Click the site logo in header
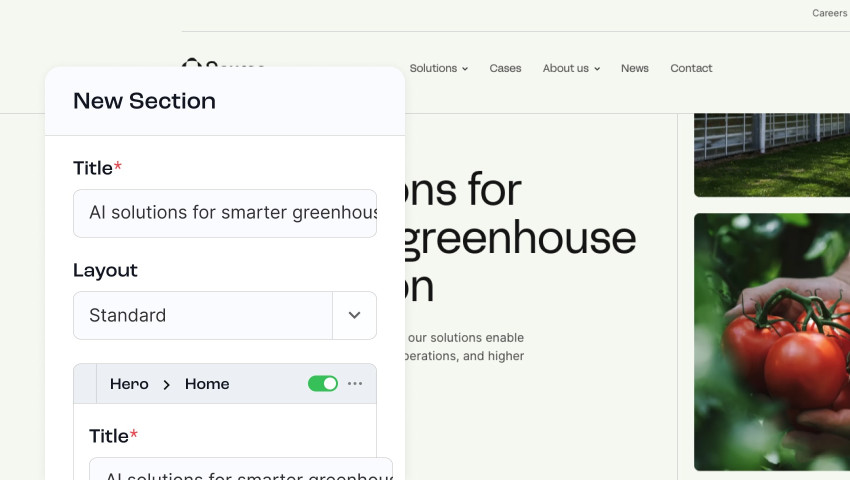 (x=223, y=64)
